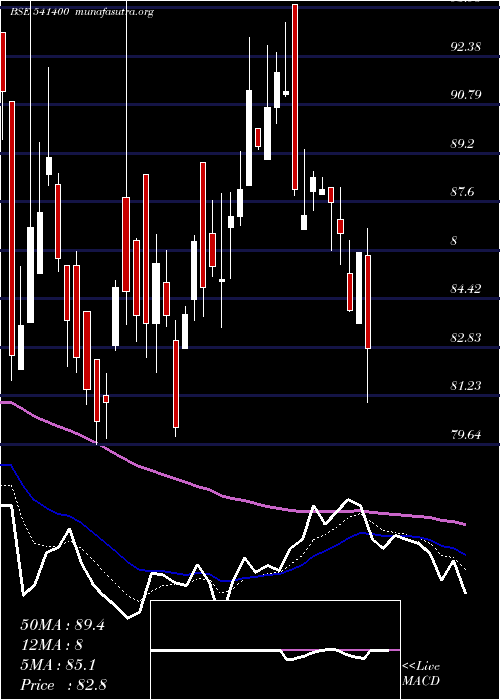This screenshot has width=500, height=700.
Task: Click the munafasutra.org site text
Action: pyautogui.click(x=115, y=12)
